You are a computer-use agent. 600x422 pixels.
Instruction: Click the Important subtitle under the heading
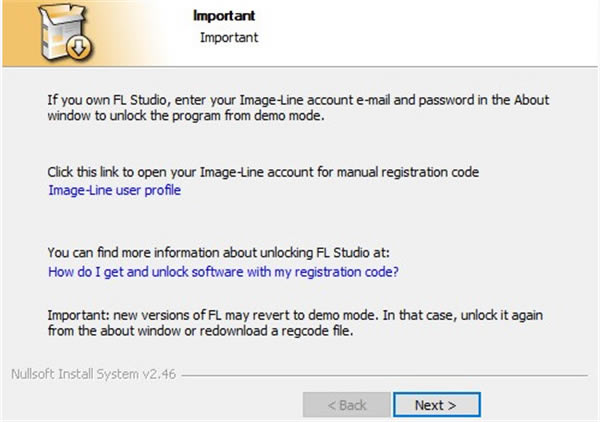[x=229, y=38]
